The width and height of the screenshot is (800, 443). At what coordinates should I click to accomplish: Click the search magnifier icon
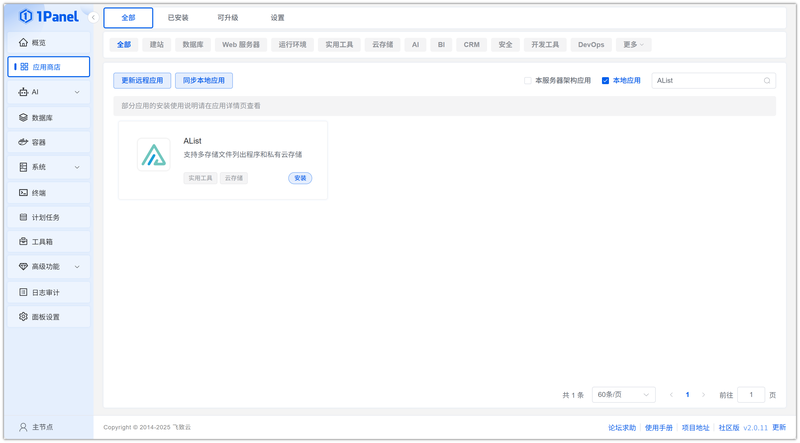[767, 81]
